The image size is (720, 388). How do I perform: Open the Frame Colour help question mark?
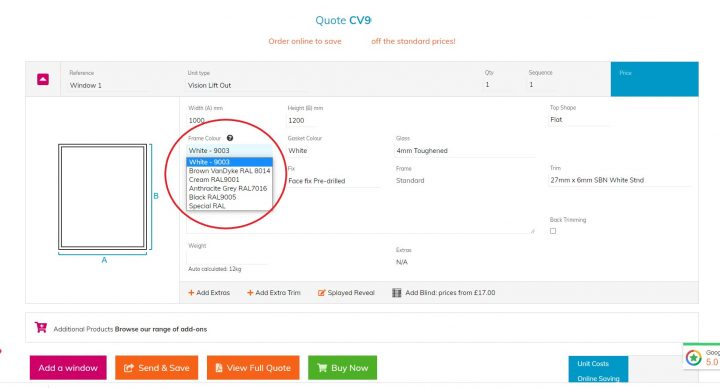point(230,138)
